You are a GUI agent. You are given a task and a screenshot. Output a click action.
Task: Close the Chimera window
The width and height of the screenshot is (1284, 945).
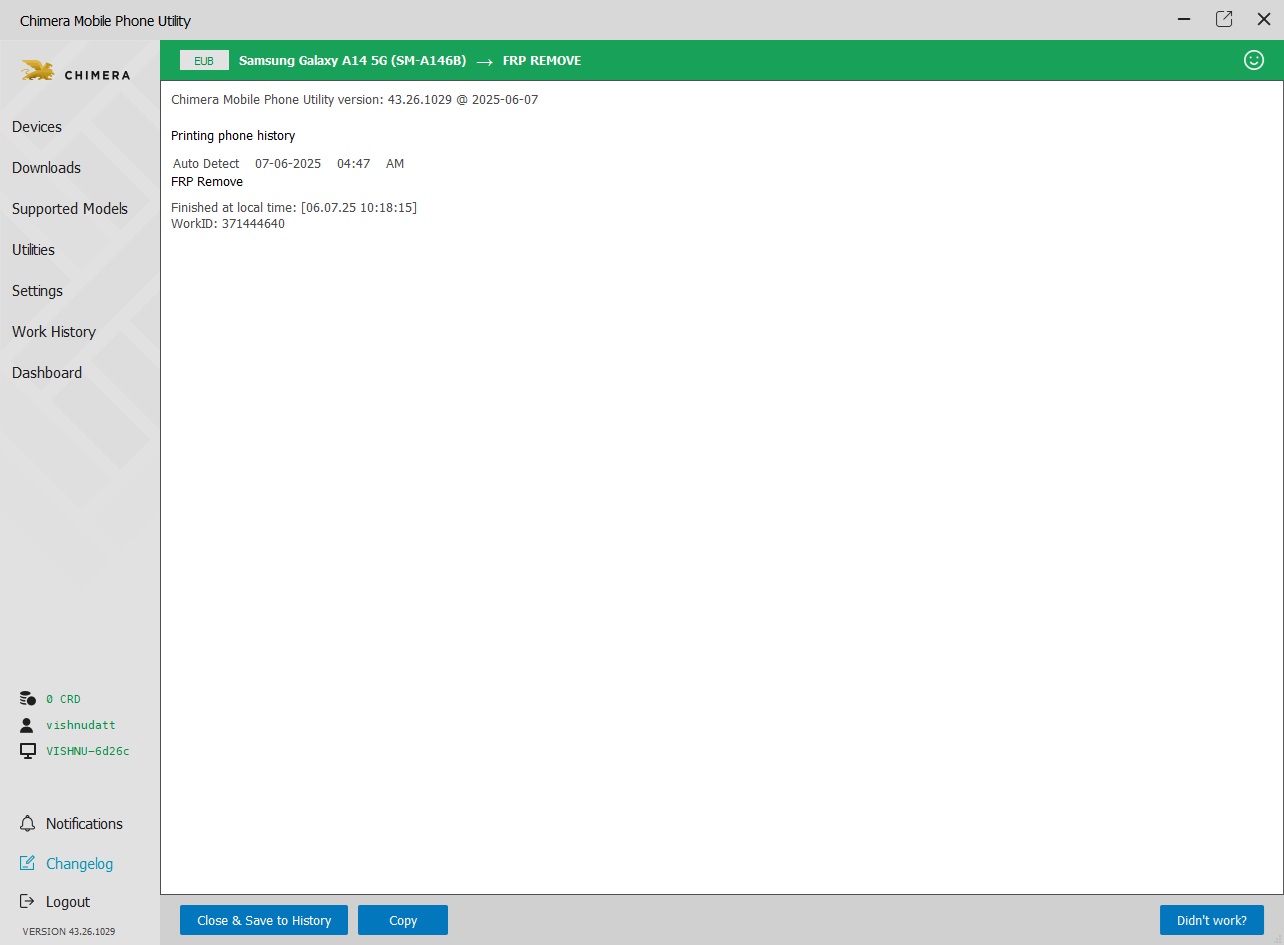[x=1264, y=19]
